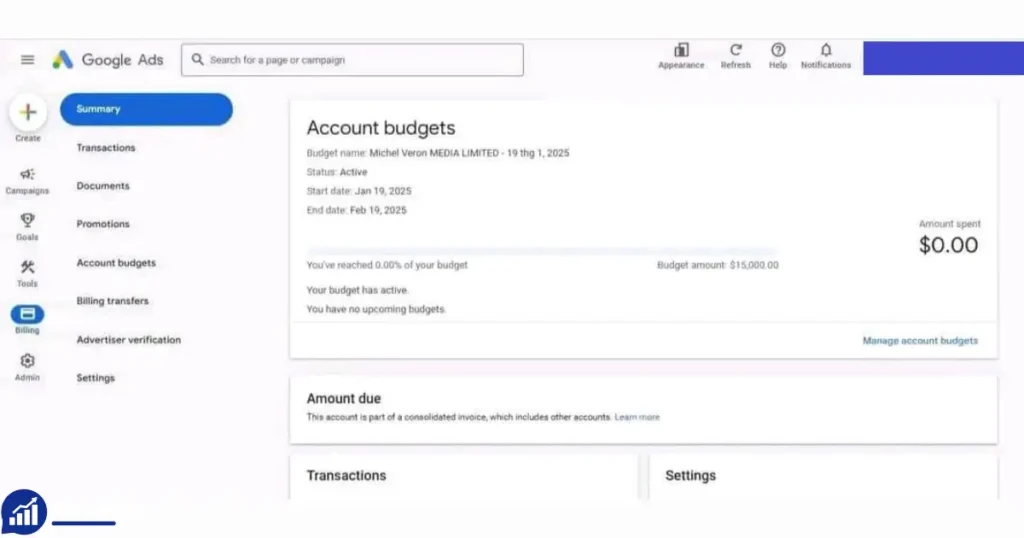Image resolution: width=1024 pixels, height=538 pixels.
Task: Go to Transactions in billing menu
Action: (x=106, y=148)
